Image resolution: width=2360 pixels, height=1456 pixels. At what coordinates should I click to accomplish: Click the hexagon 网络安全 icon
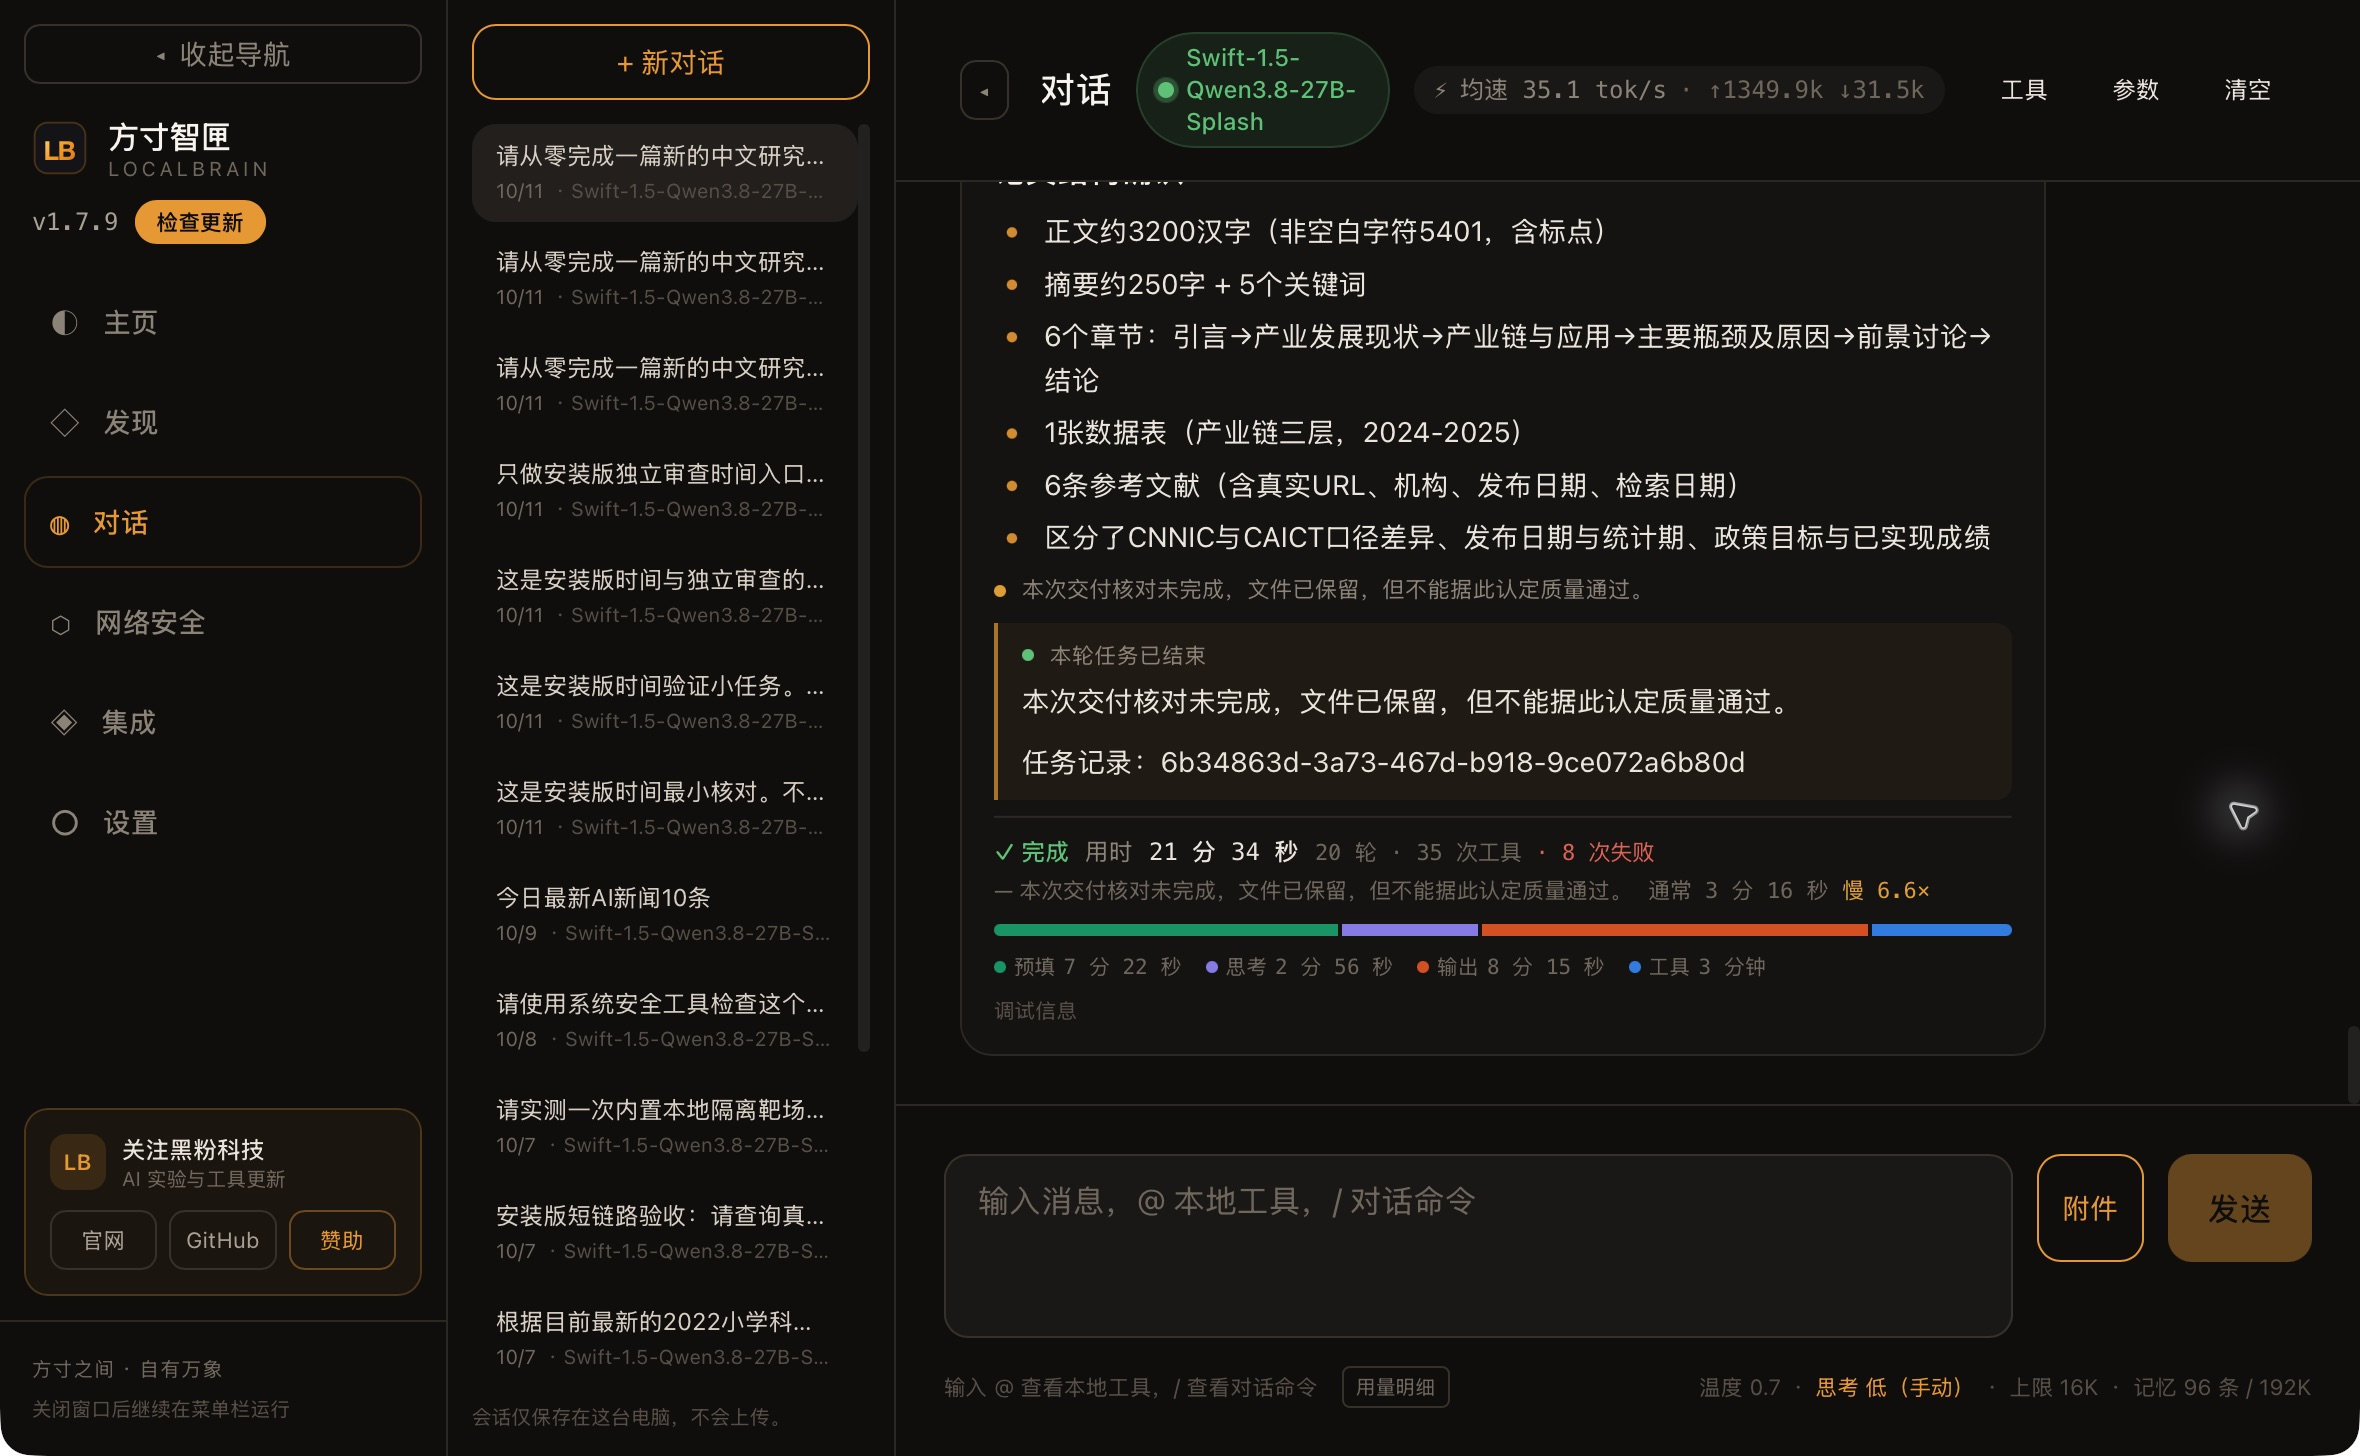pos(60,624)
